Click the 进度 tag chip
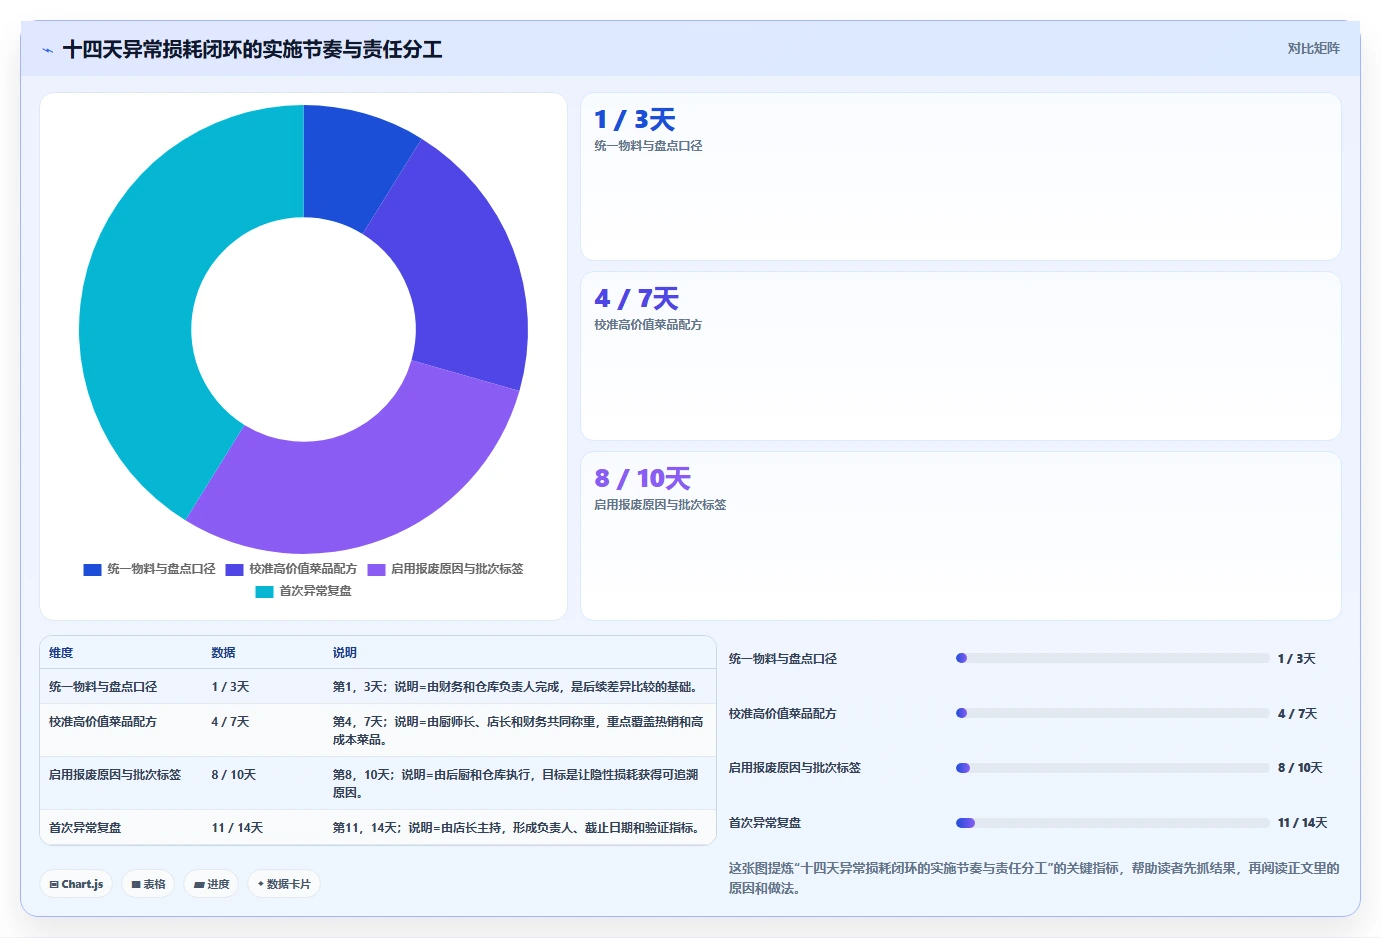 211,884
